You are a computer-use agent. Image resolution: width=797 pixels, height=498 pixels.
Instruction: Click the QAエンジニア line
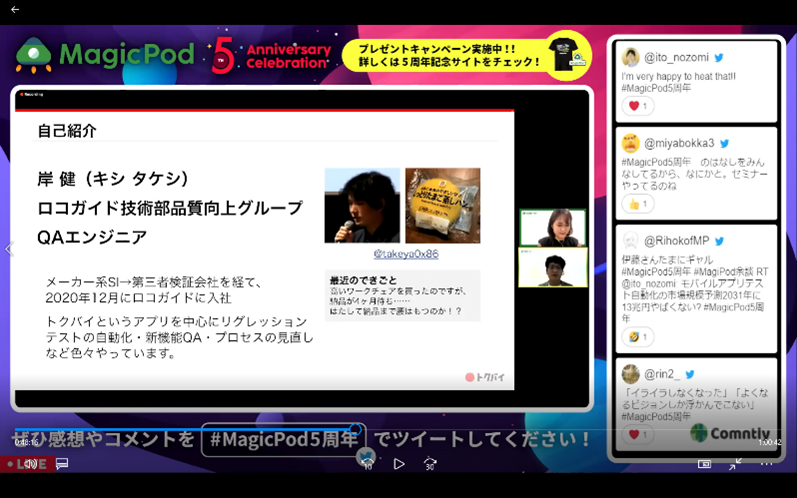(92, 237)
